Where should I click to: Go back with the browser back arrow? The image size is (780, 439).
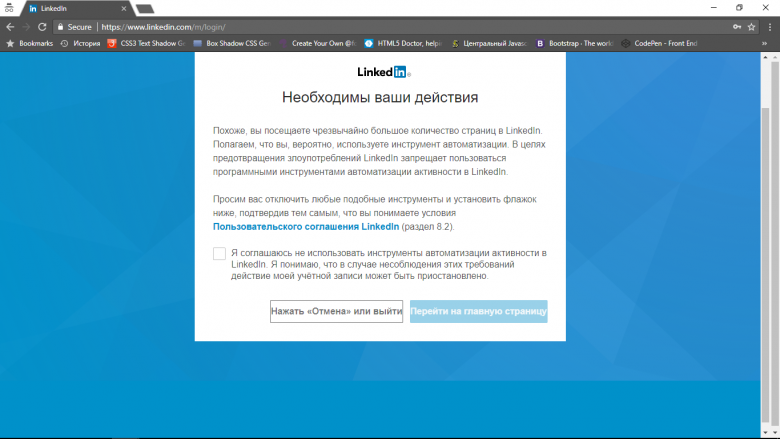click(10, 27)
